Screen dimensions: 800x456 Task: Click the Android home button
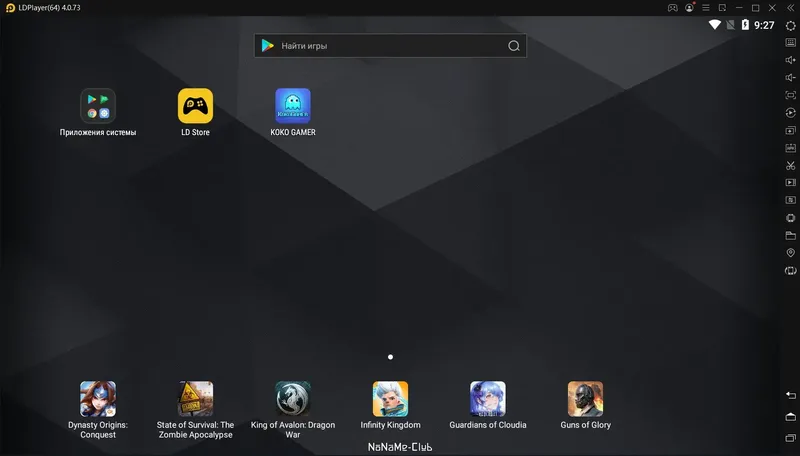(790, 417)
